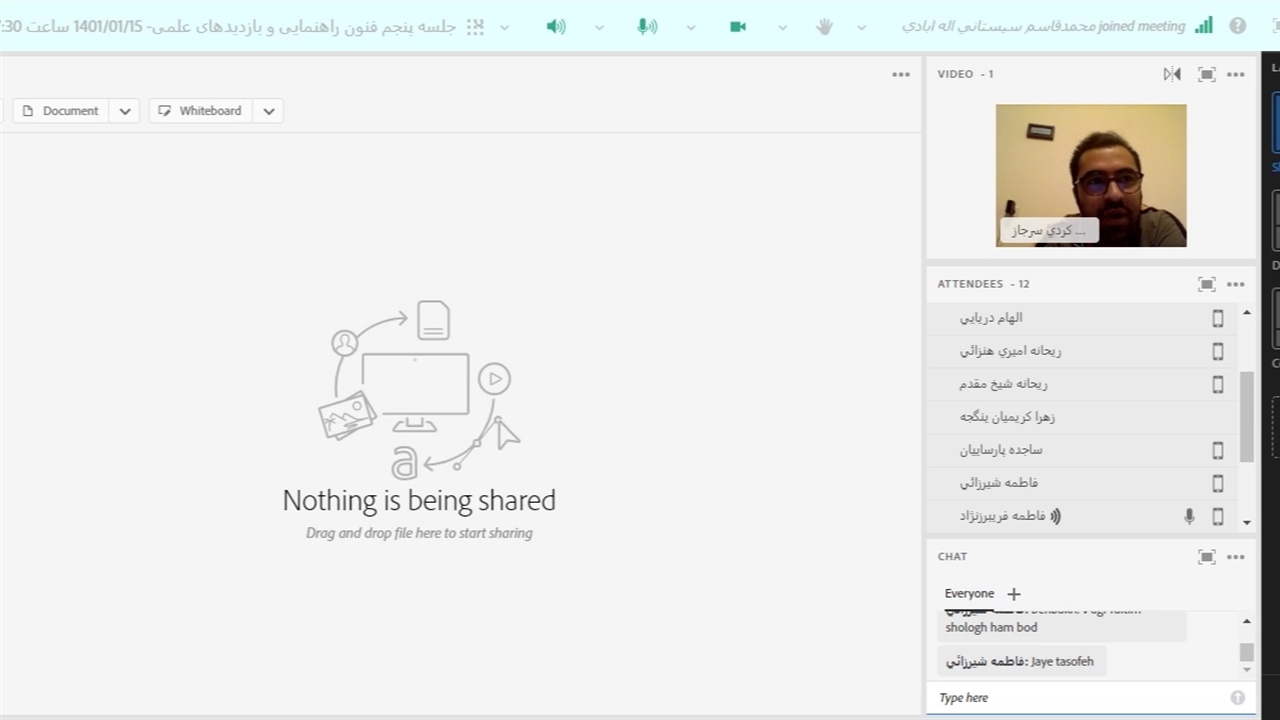This screenshot has width=1280, height=720.
Task: Select the Everyone chat tab
Action: click(x=969, y=593)
